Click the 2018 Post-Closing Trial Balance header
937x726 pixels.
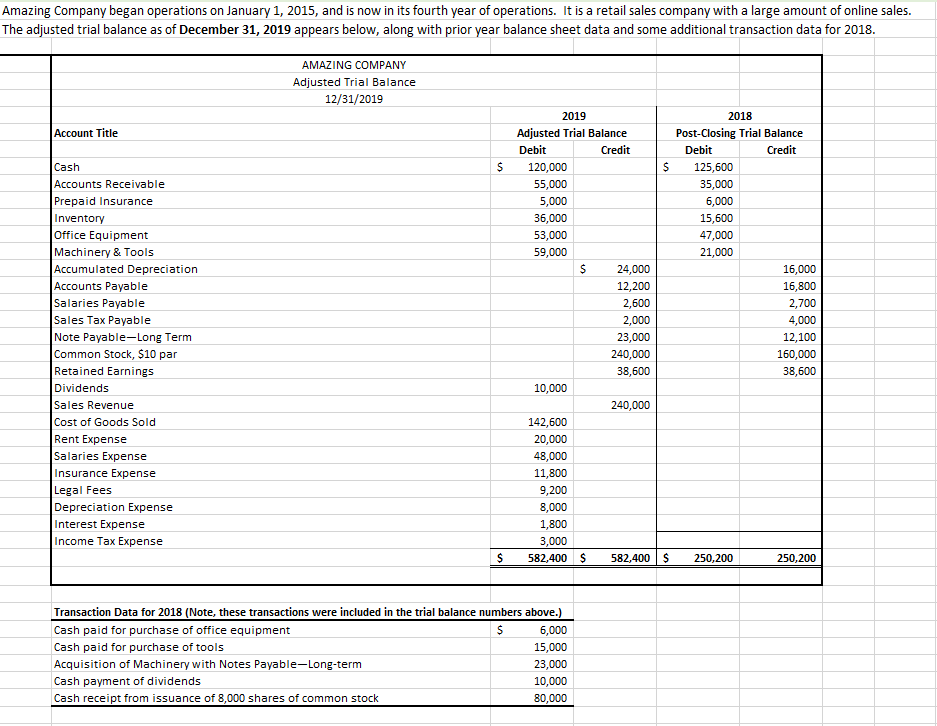(x=738, y=133)
